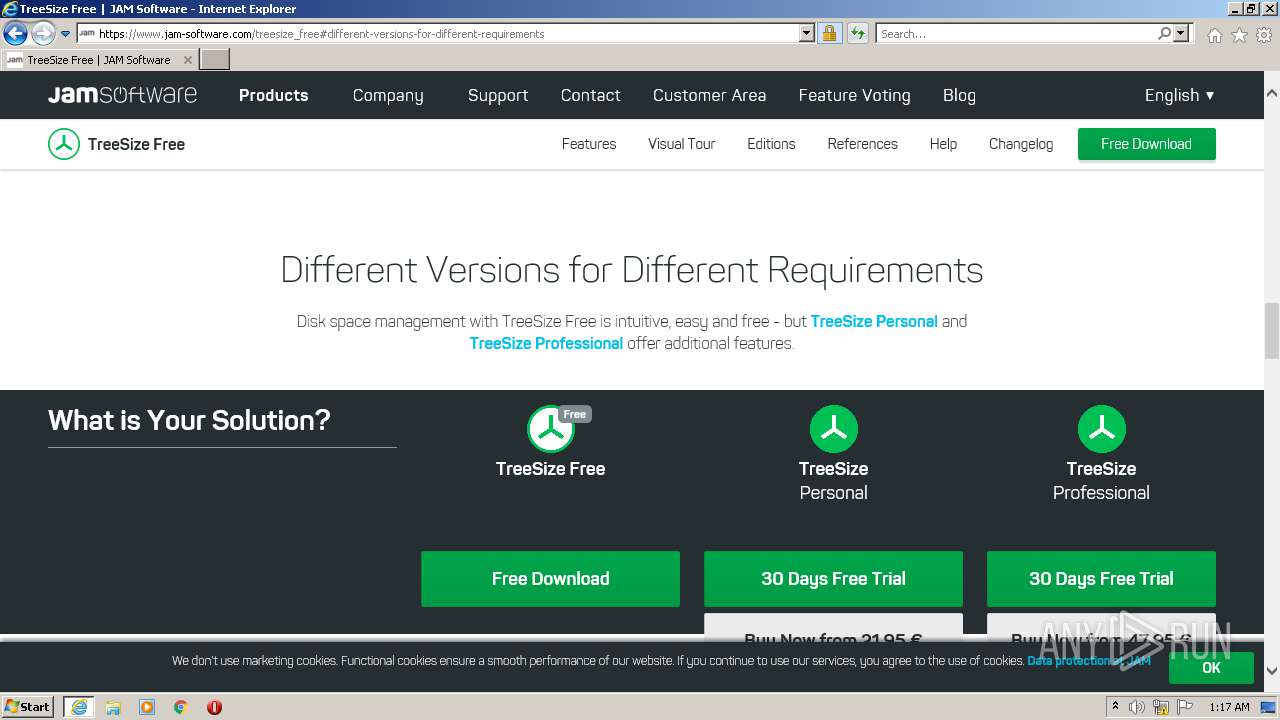Viewport: 1280px width, 720px height.
Task: Click scrollbar up arrow
Action: 1272,93
